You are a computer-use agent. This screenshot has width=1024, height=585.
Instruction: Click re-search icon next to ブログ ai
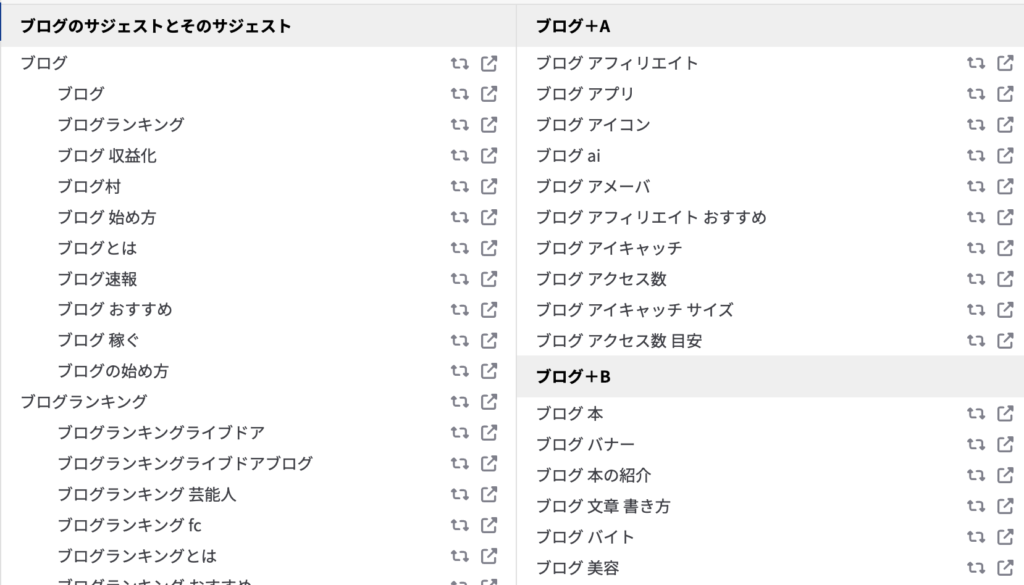[x=976, y=156]
